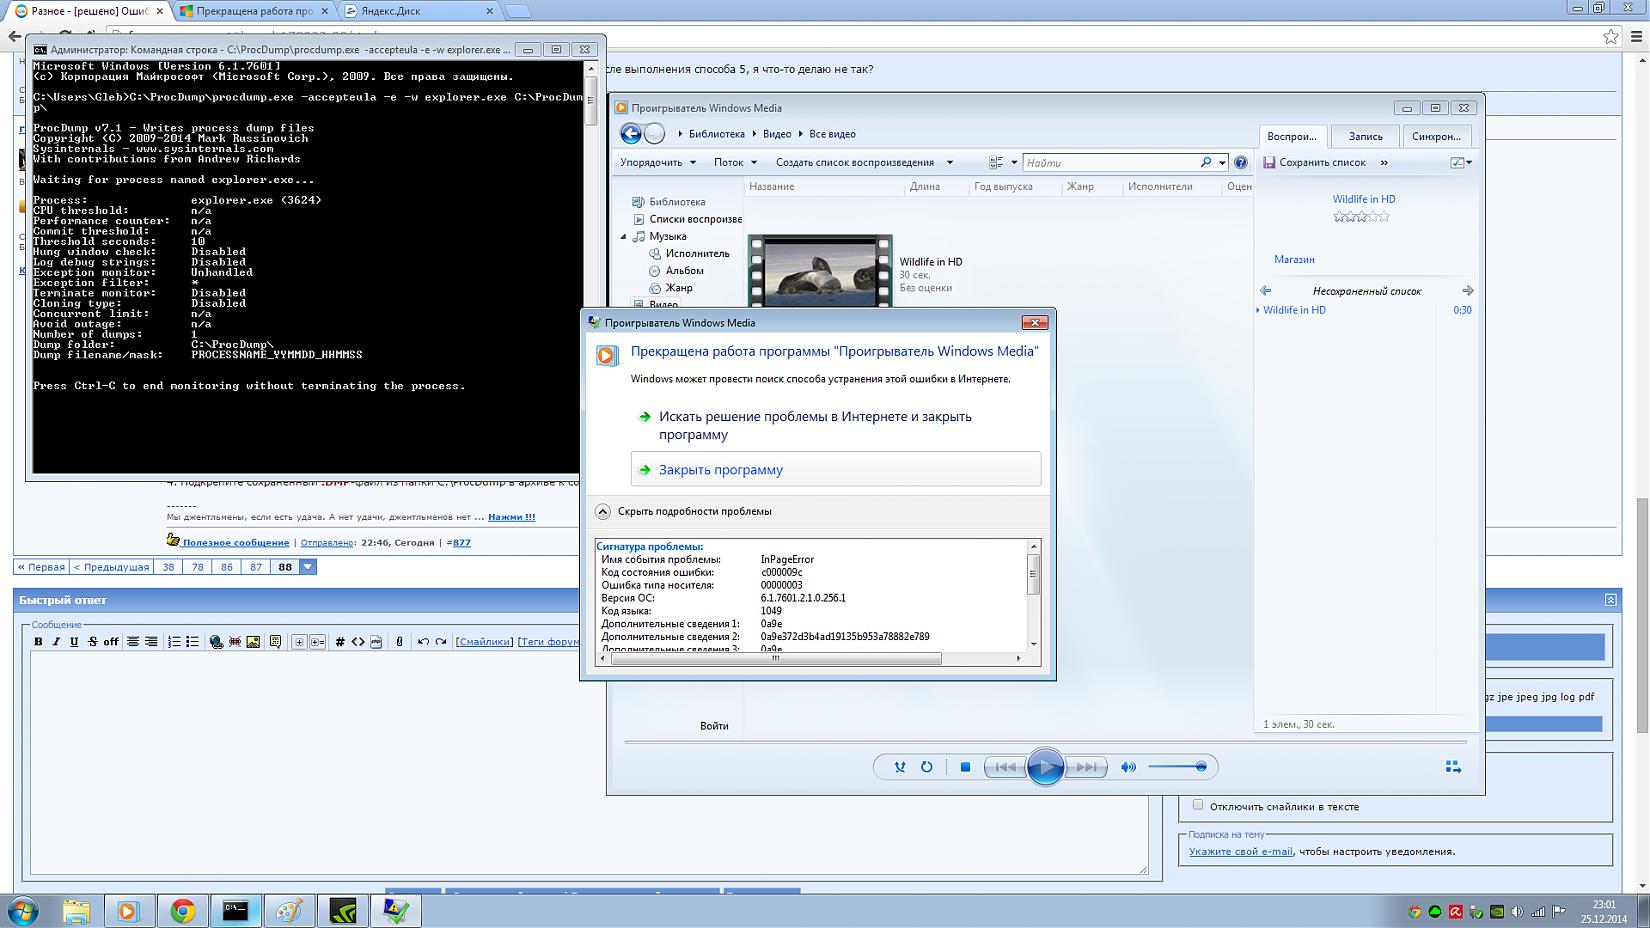Open the 'Запись' tab in media player
The image size is (1650, 928).
click(x=1365, y=136)
